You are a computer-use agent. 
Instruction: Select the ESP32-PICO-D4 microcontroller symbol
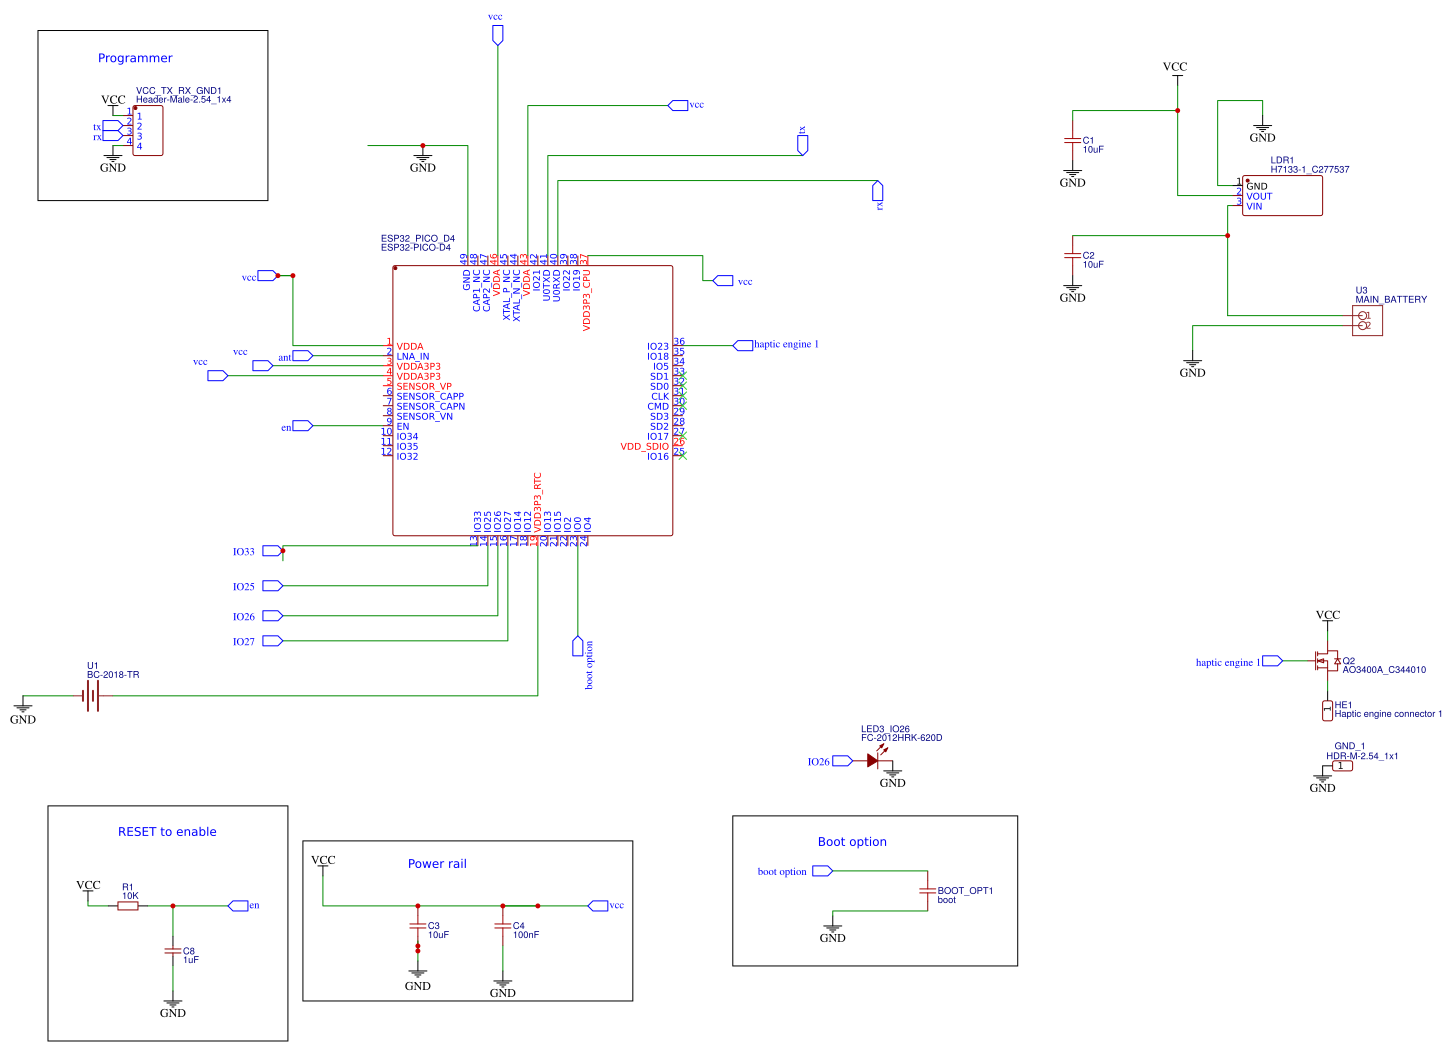(533, 400)
